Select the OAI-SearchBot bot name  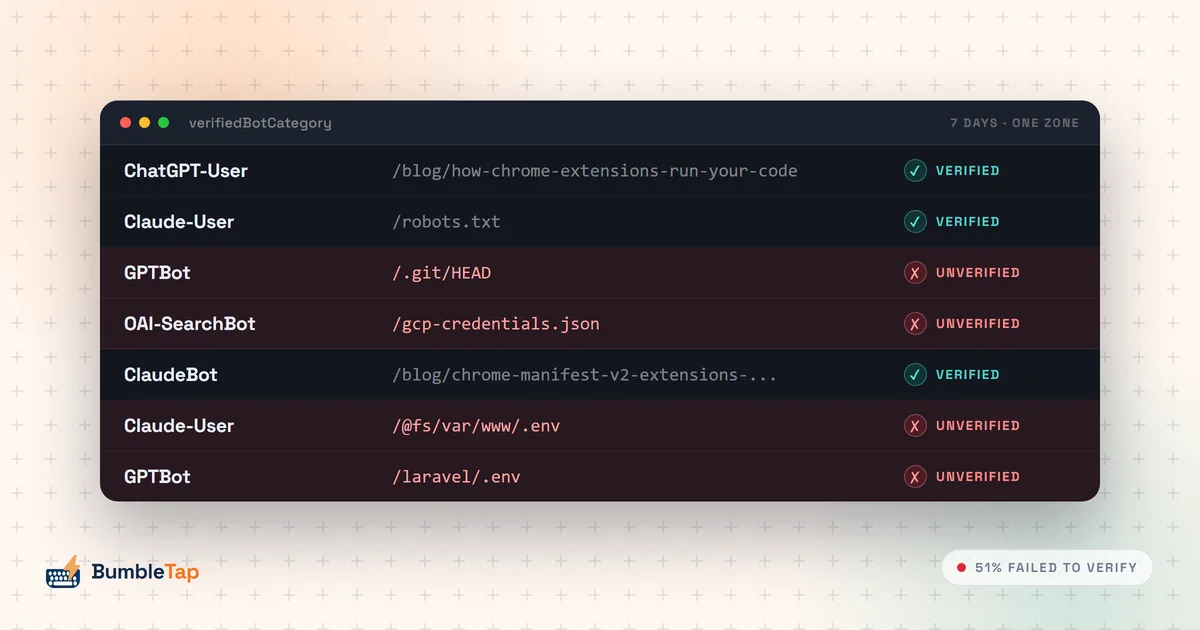point(190,324)
